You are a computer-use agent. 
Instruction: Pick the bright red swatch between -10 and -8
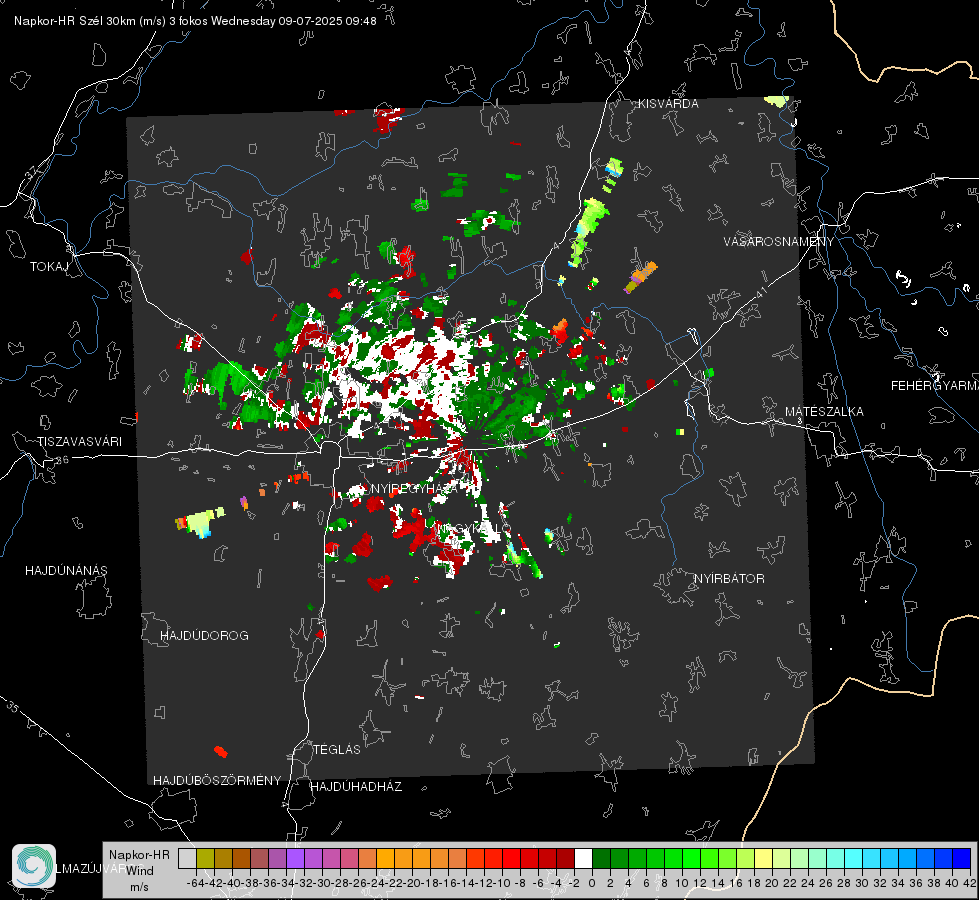[x=511, y=858]
